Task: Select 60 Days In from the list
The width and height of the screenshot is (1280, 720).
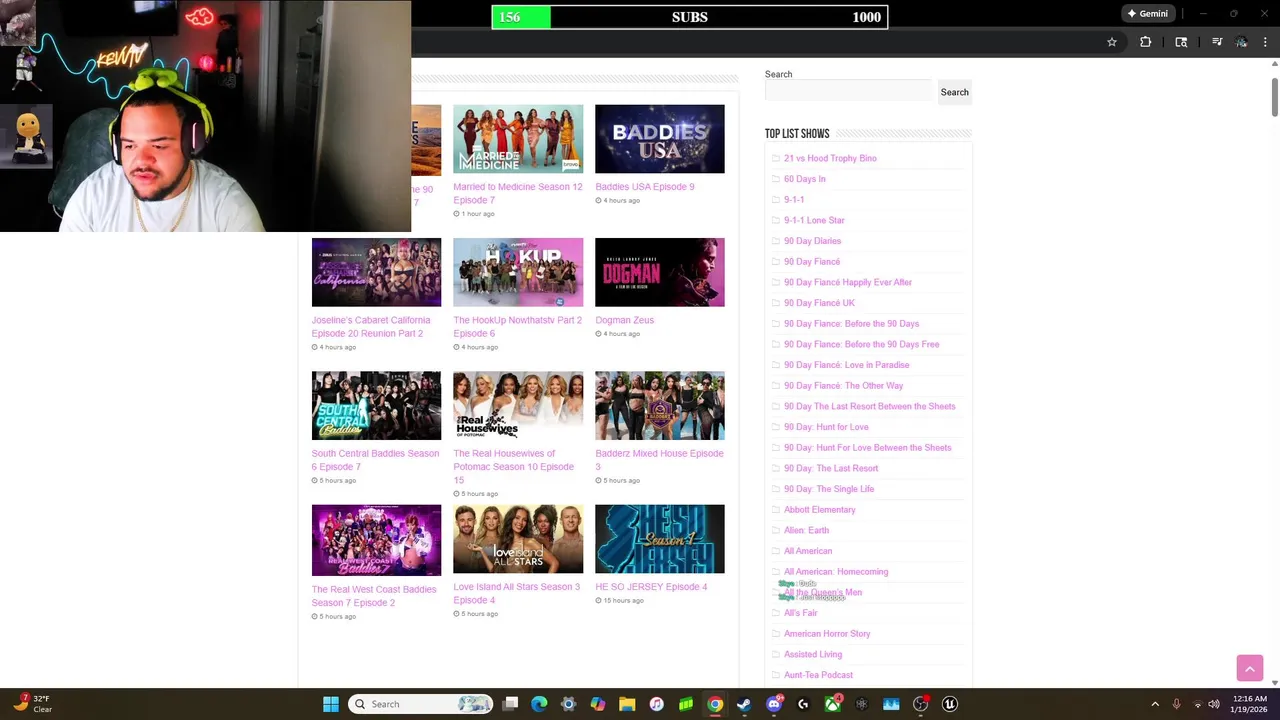Action: coord(804,179)
